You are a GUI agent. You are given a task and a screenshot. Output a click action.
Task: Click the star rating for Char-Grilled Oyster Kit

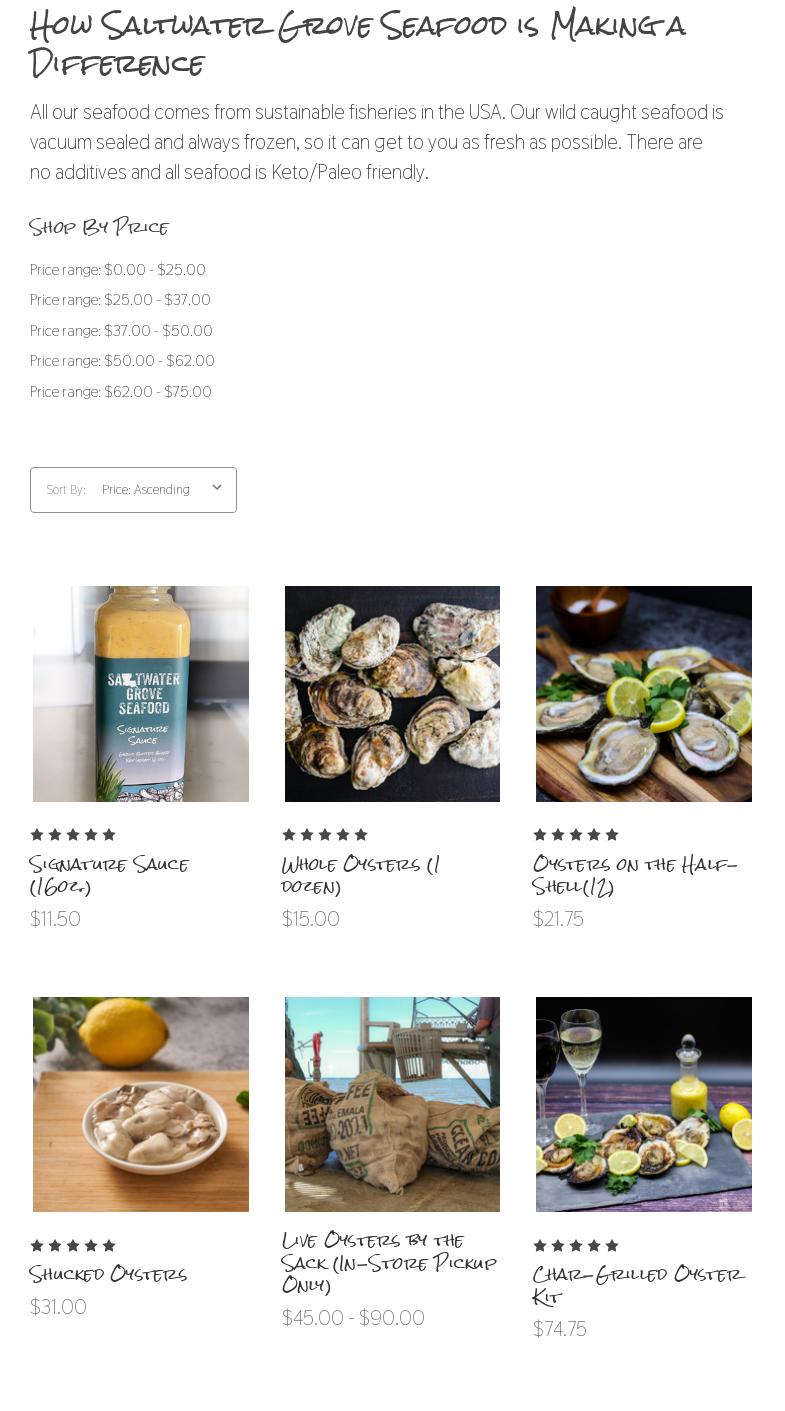(576, 1246)
